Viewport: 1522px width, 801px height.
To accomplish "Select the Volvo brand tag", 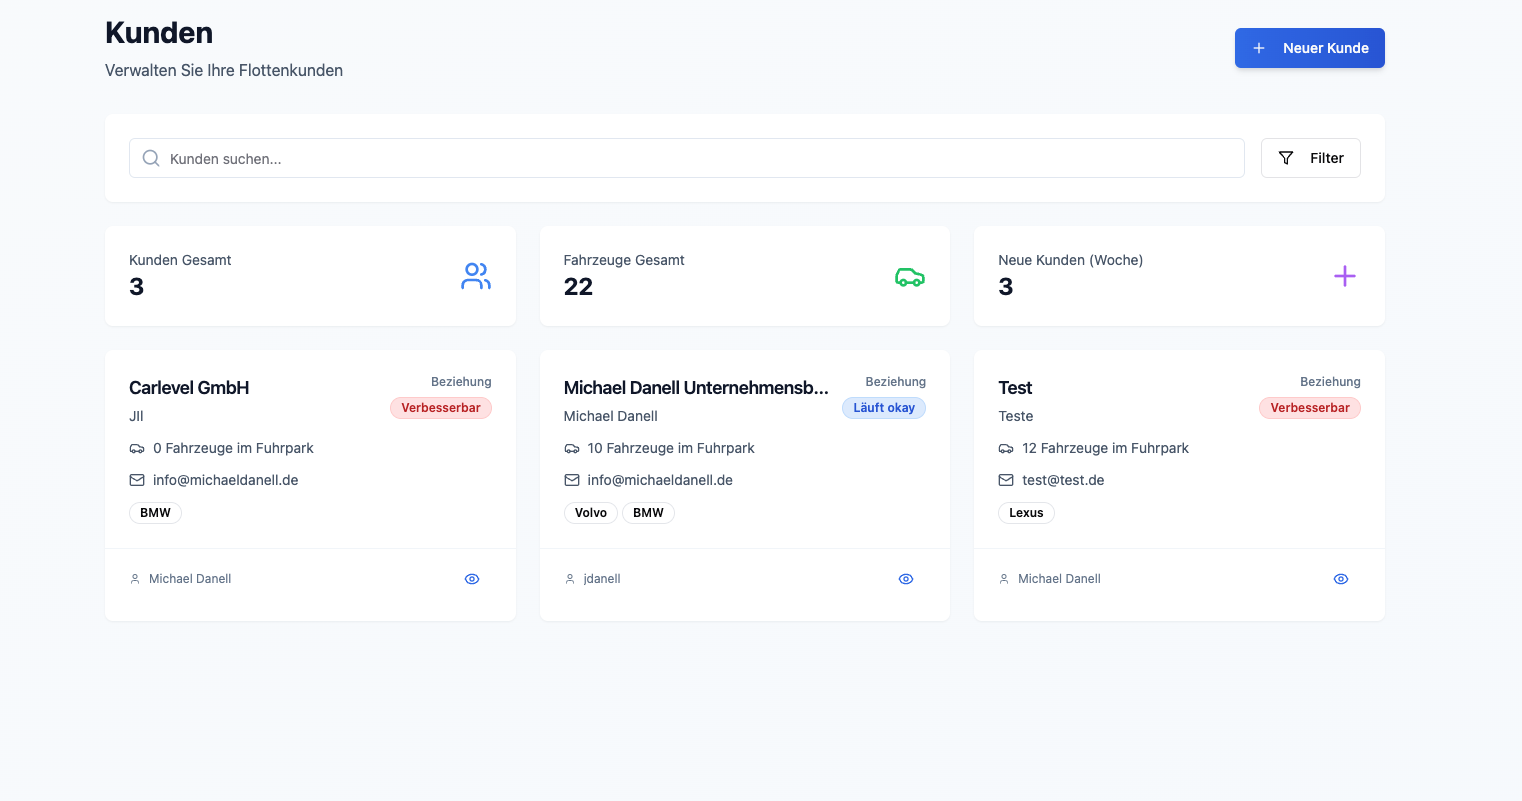I will click(590, 513).
